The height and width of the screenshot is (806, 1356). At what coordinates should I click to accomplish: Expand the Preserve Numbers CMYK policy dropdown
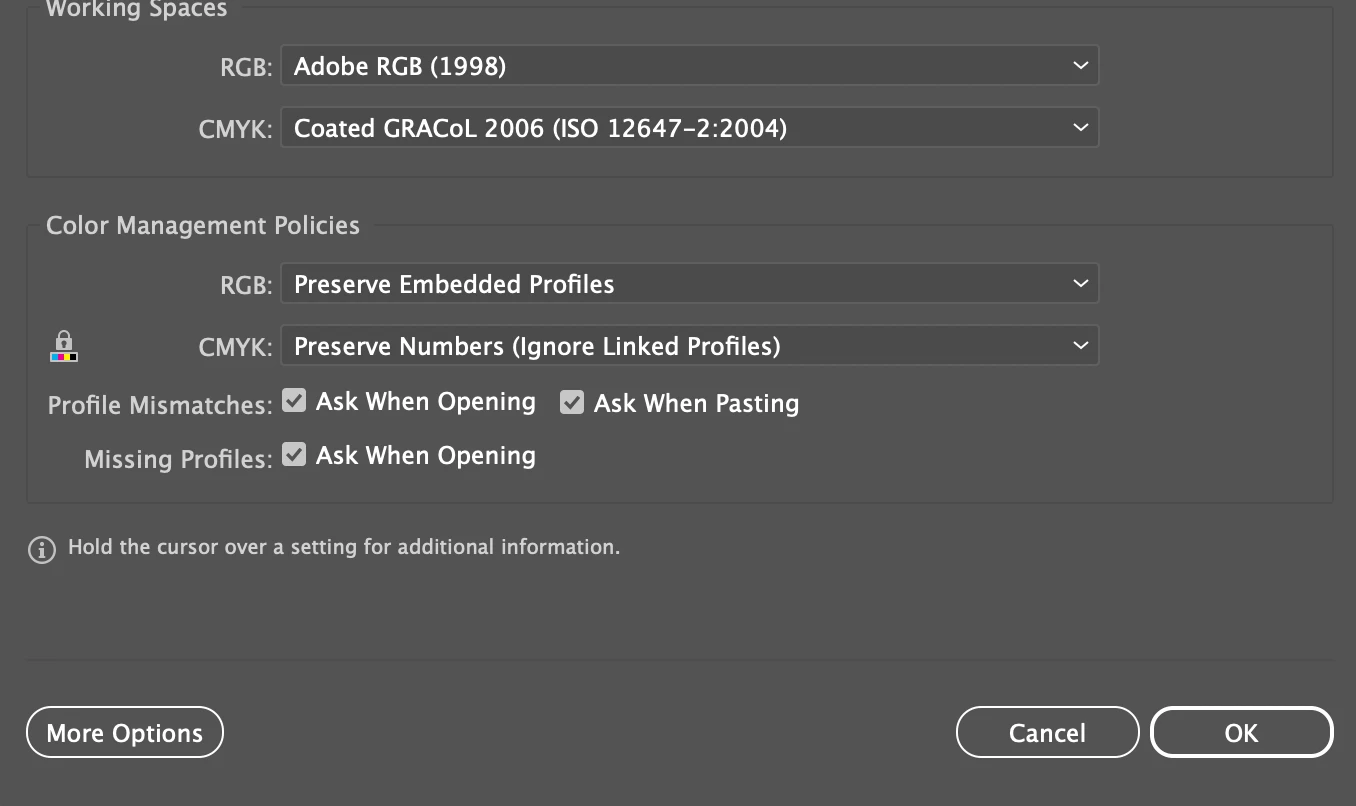[689, 346]
